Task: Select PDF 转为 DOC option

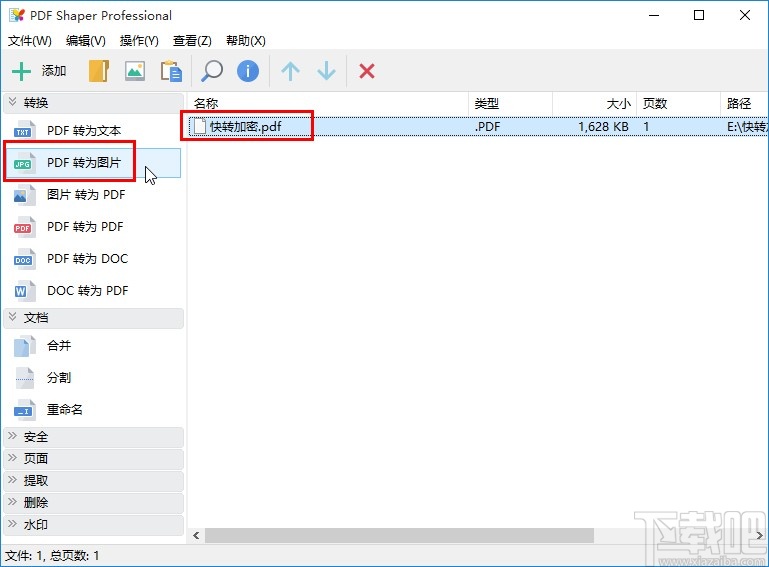Action: point(87,258)
